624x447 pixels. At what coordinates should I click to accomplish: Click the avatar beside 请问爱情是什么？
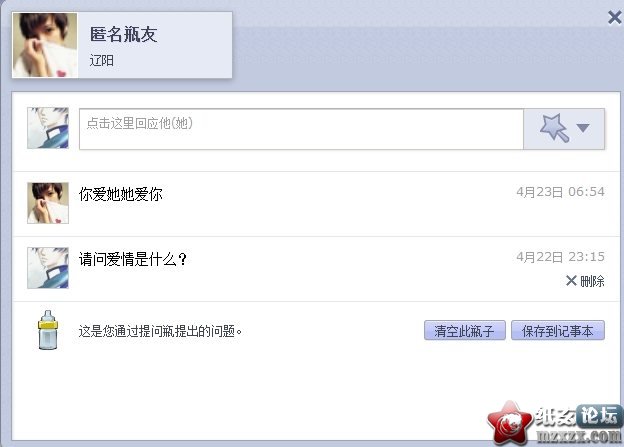[48, 268]
